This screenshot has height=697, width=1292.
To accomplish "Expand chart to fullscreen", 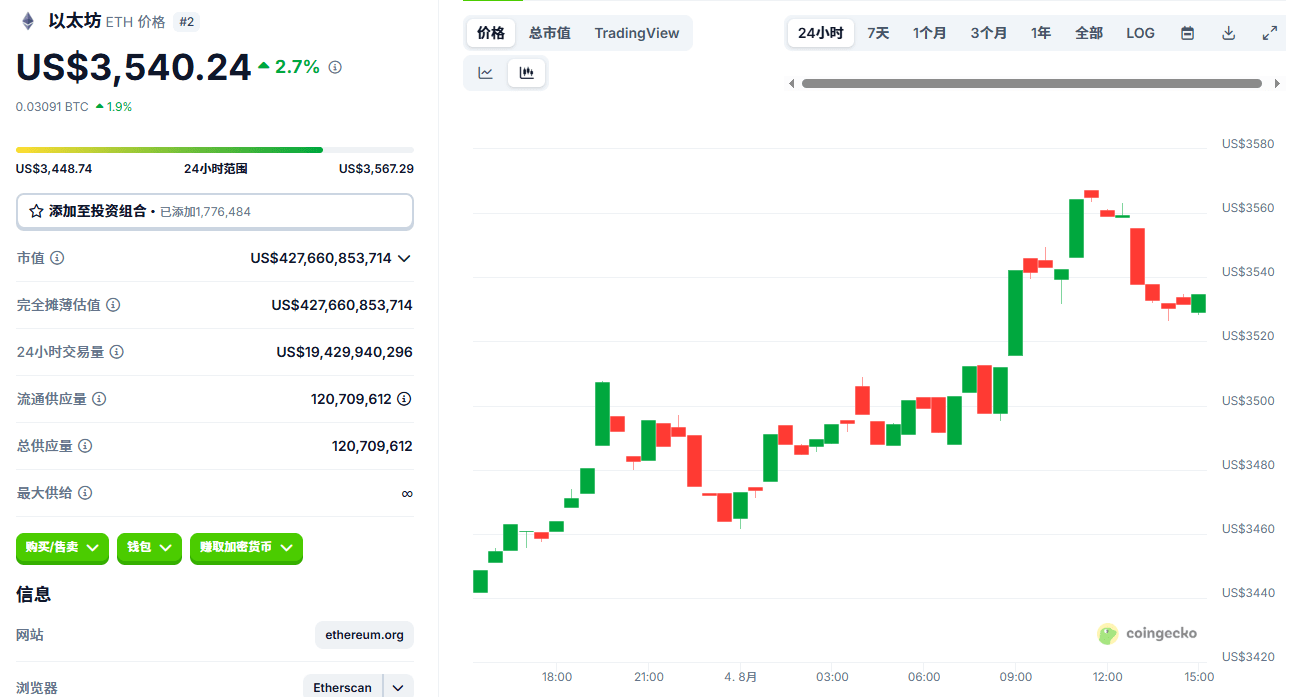I will 1270,33.
